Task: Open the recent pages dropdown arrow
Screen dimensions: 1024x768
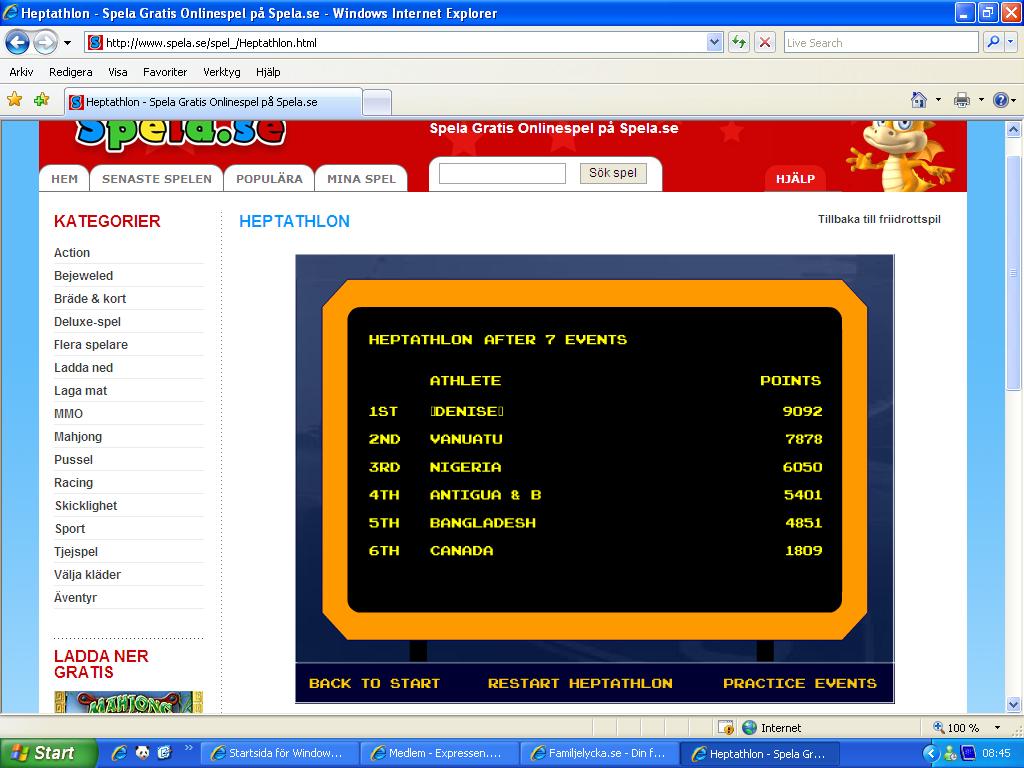Action: 68,43
